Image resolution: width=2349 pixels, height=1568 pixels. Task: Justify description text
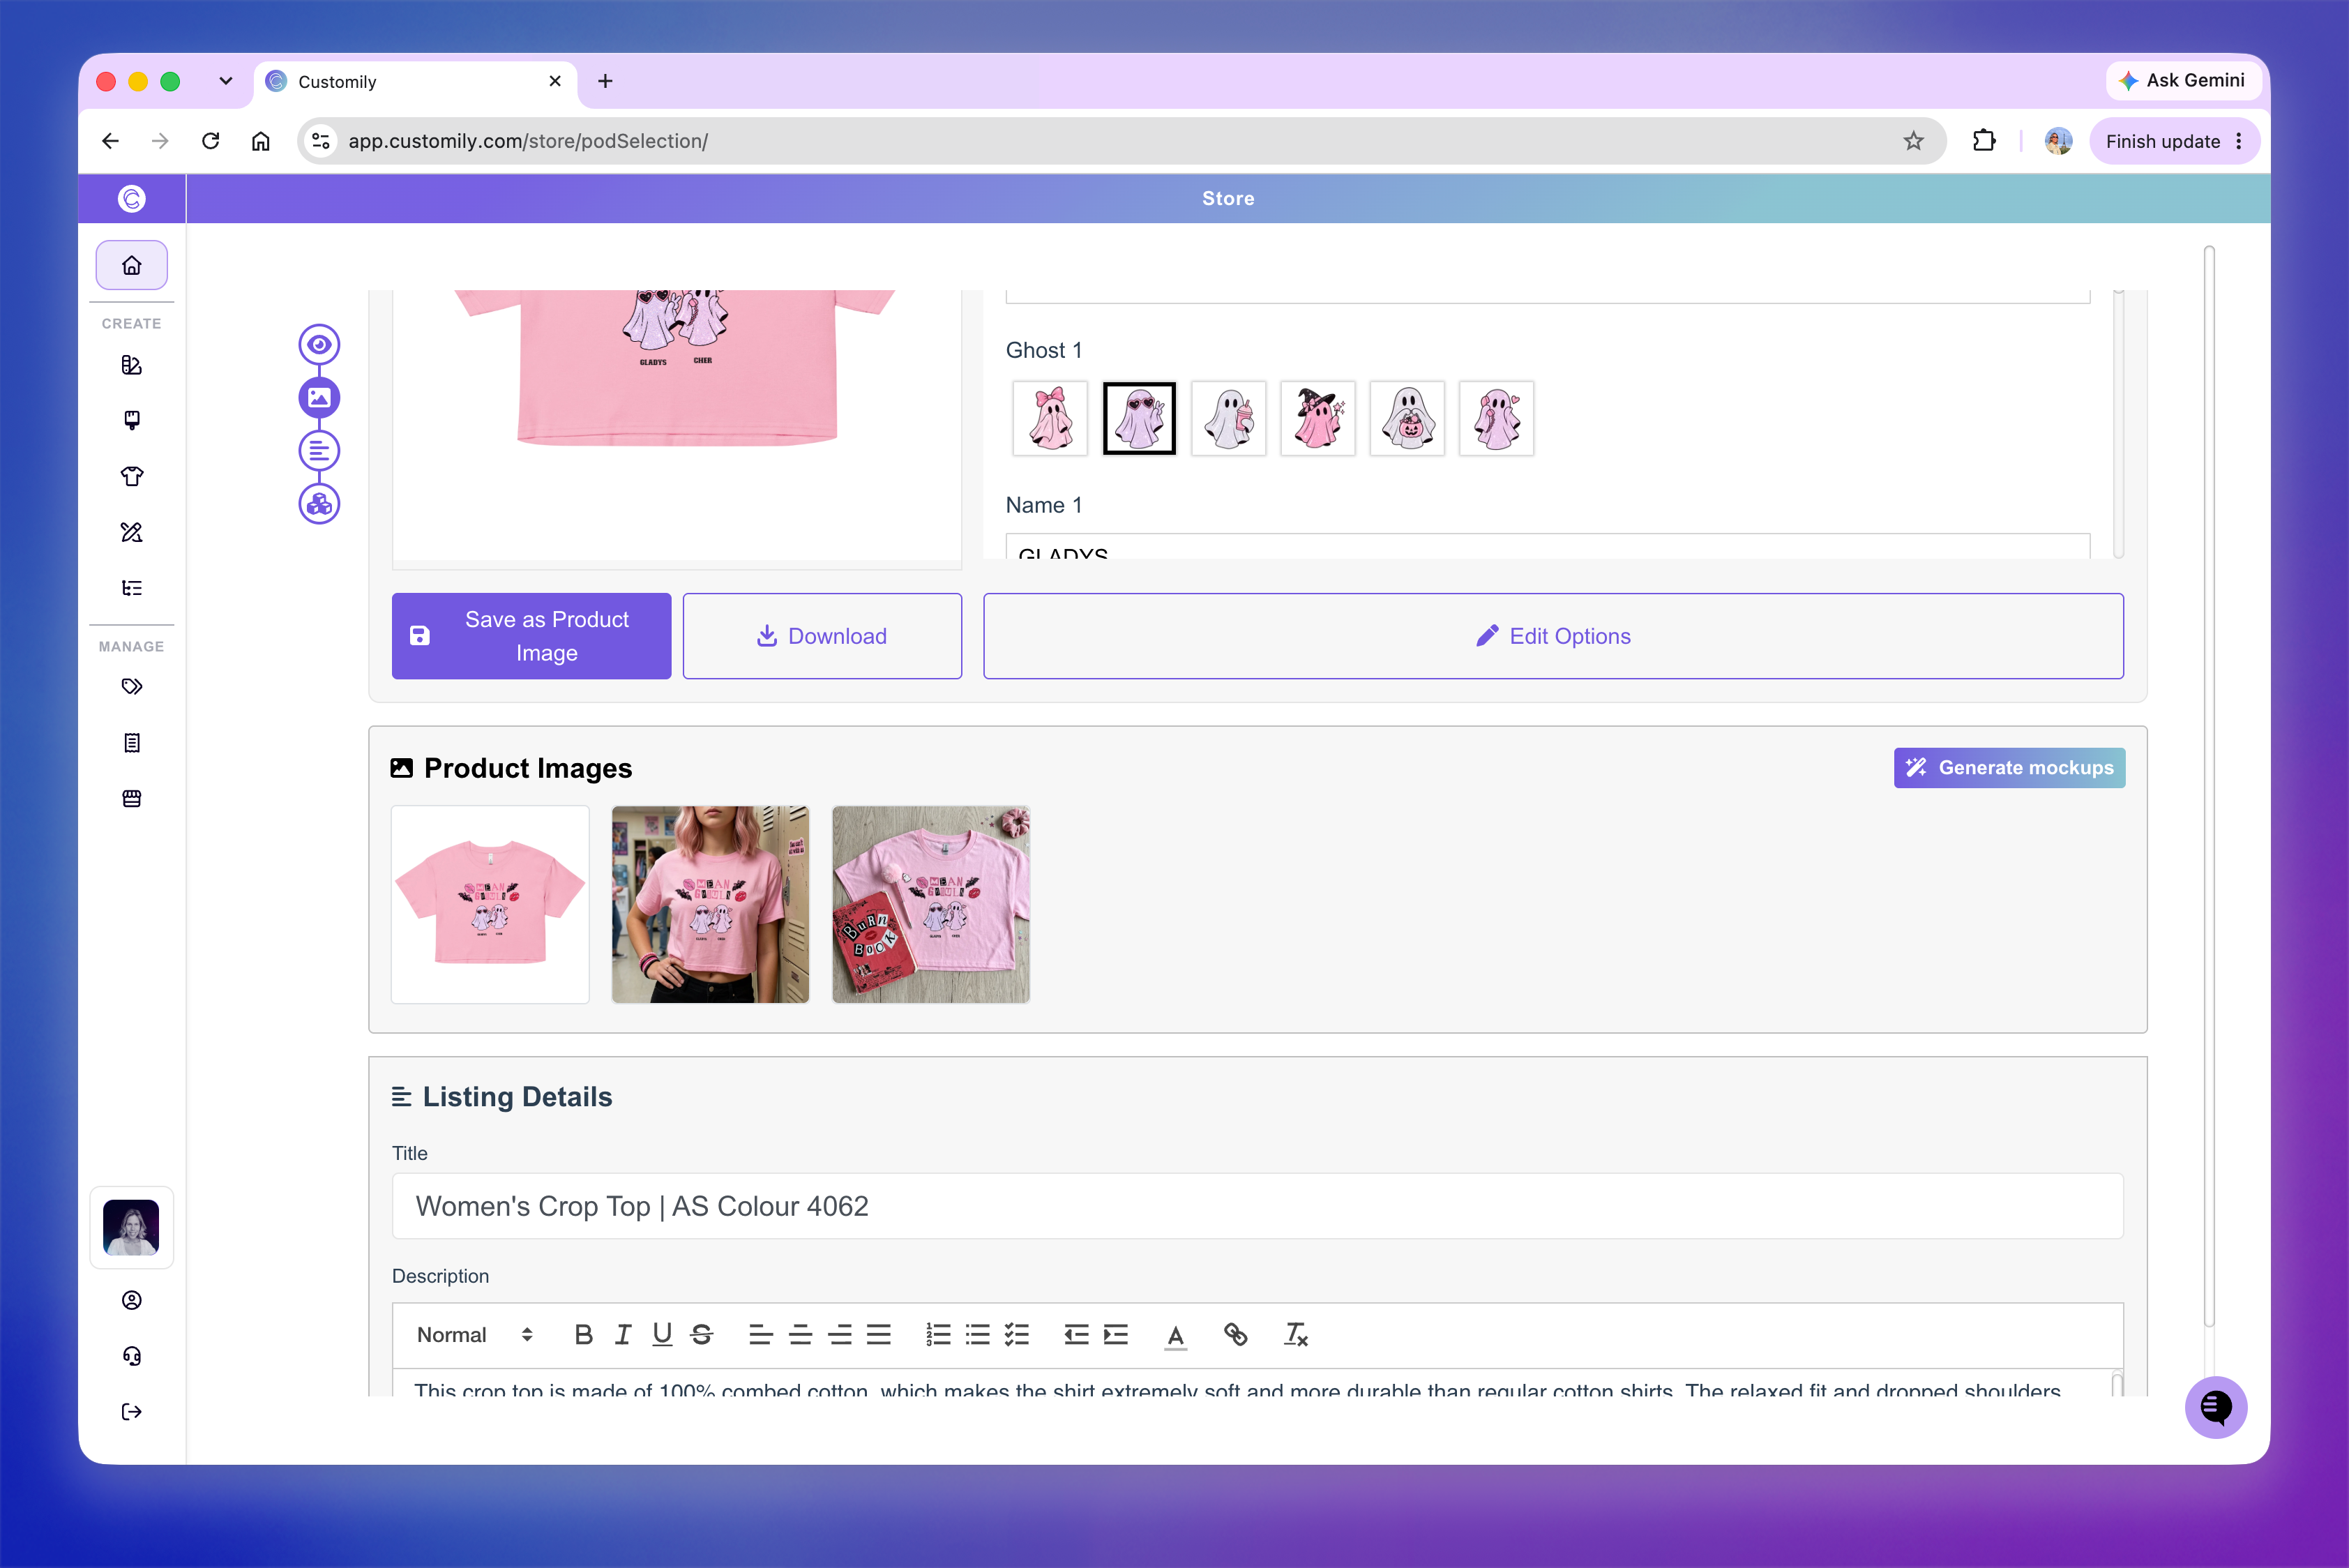tap(879, 1335)
